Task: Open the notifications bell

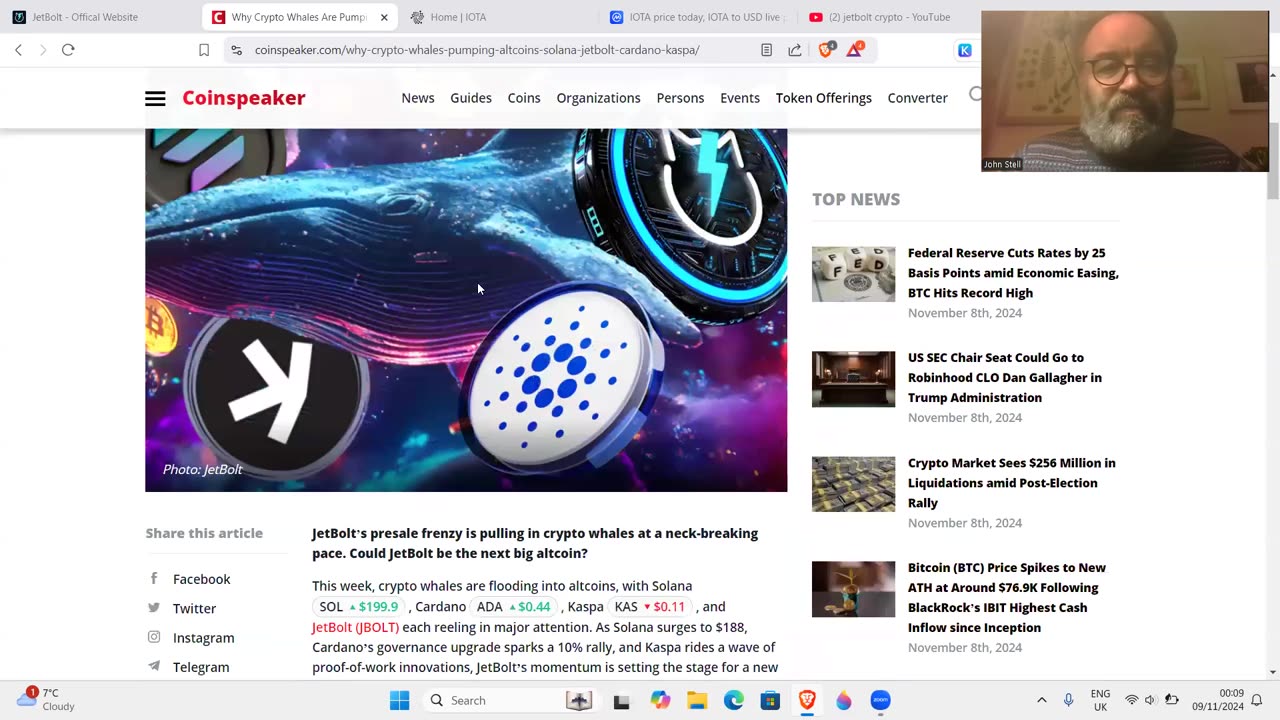Action: [1257, 700]
